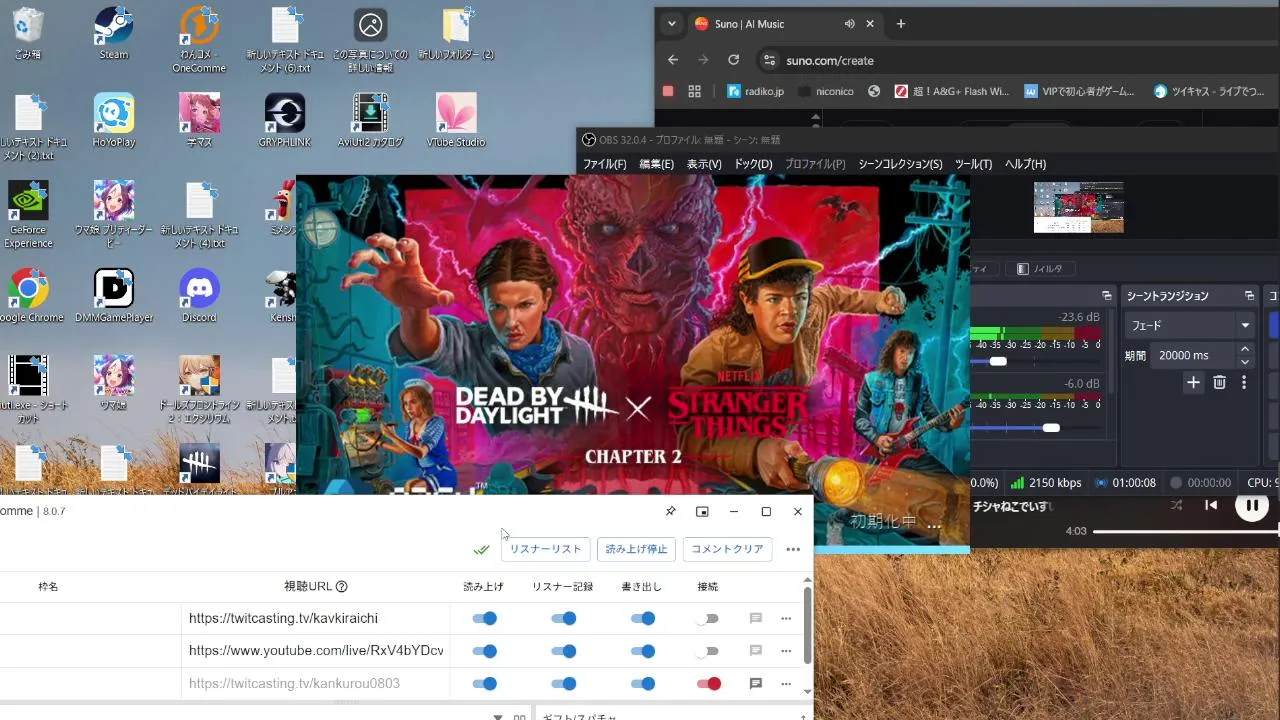1280x720 pixels.
Task: Open HoYoPlay desktop icon
Action: (x=114, y=120)
